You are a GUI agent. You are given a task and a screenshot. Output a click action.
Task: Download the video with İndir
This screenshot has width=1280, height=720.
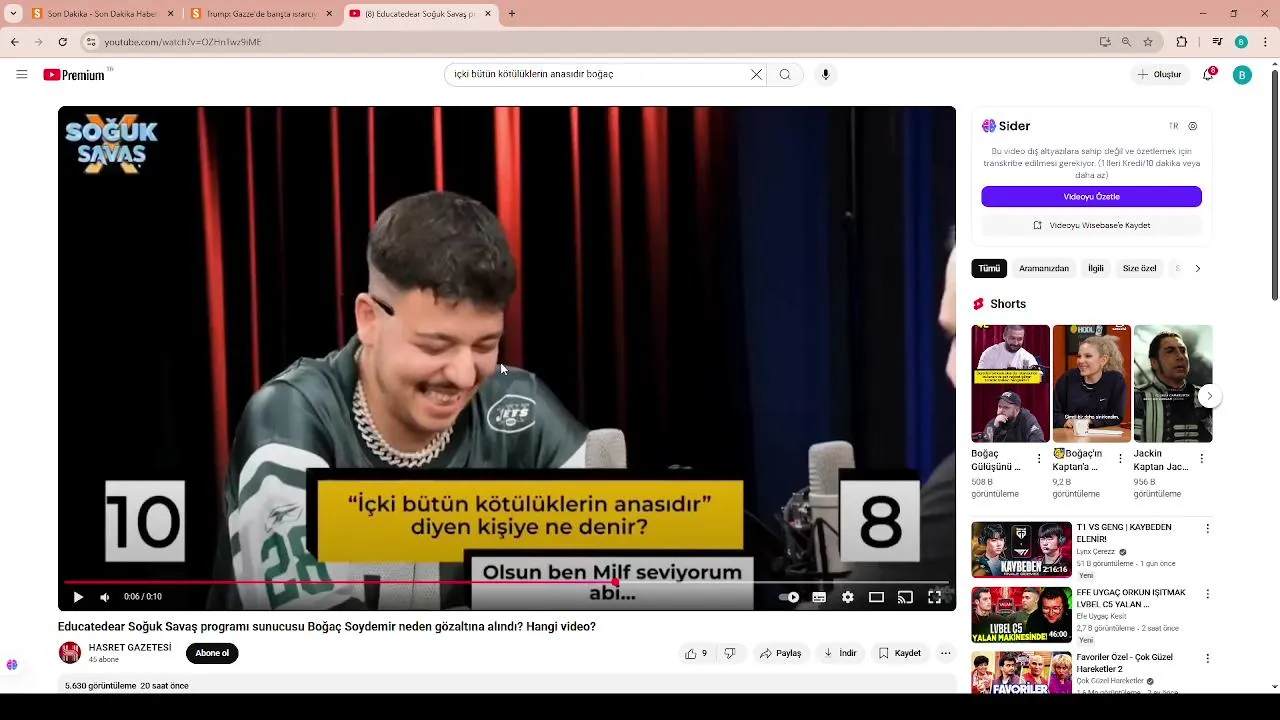(841, 653)
